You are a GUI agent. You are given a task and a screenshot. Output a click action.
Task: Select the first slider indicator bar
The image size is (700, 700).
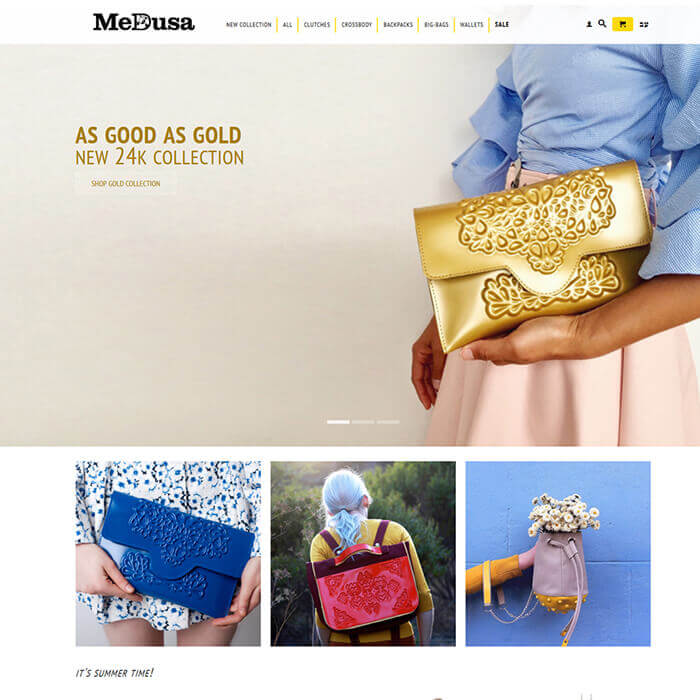338,422
